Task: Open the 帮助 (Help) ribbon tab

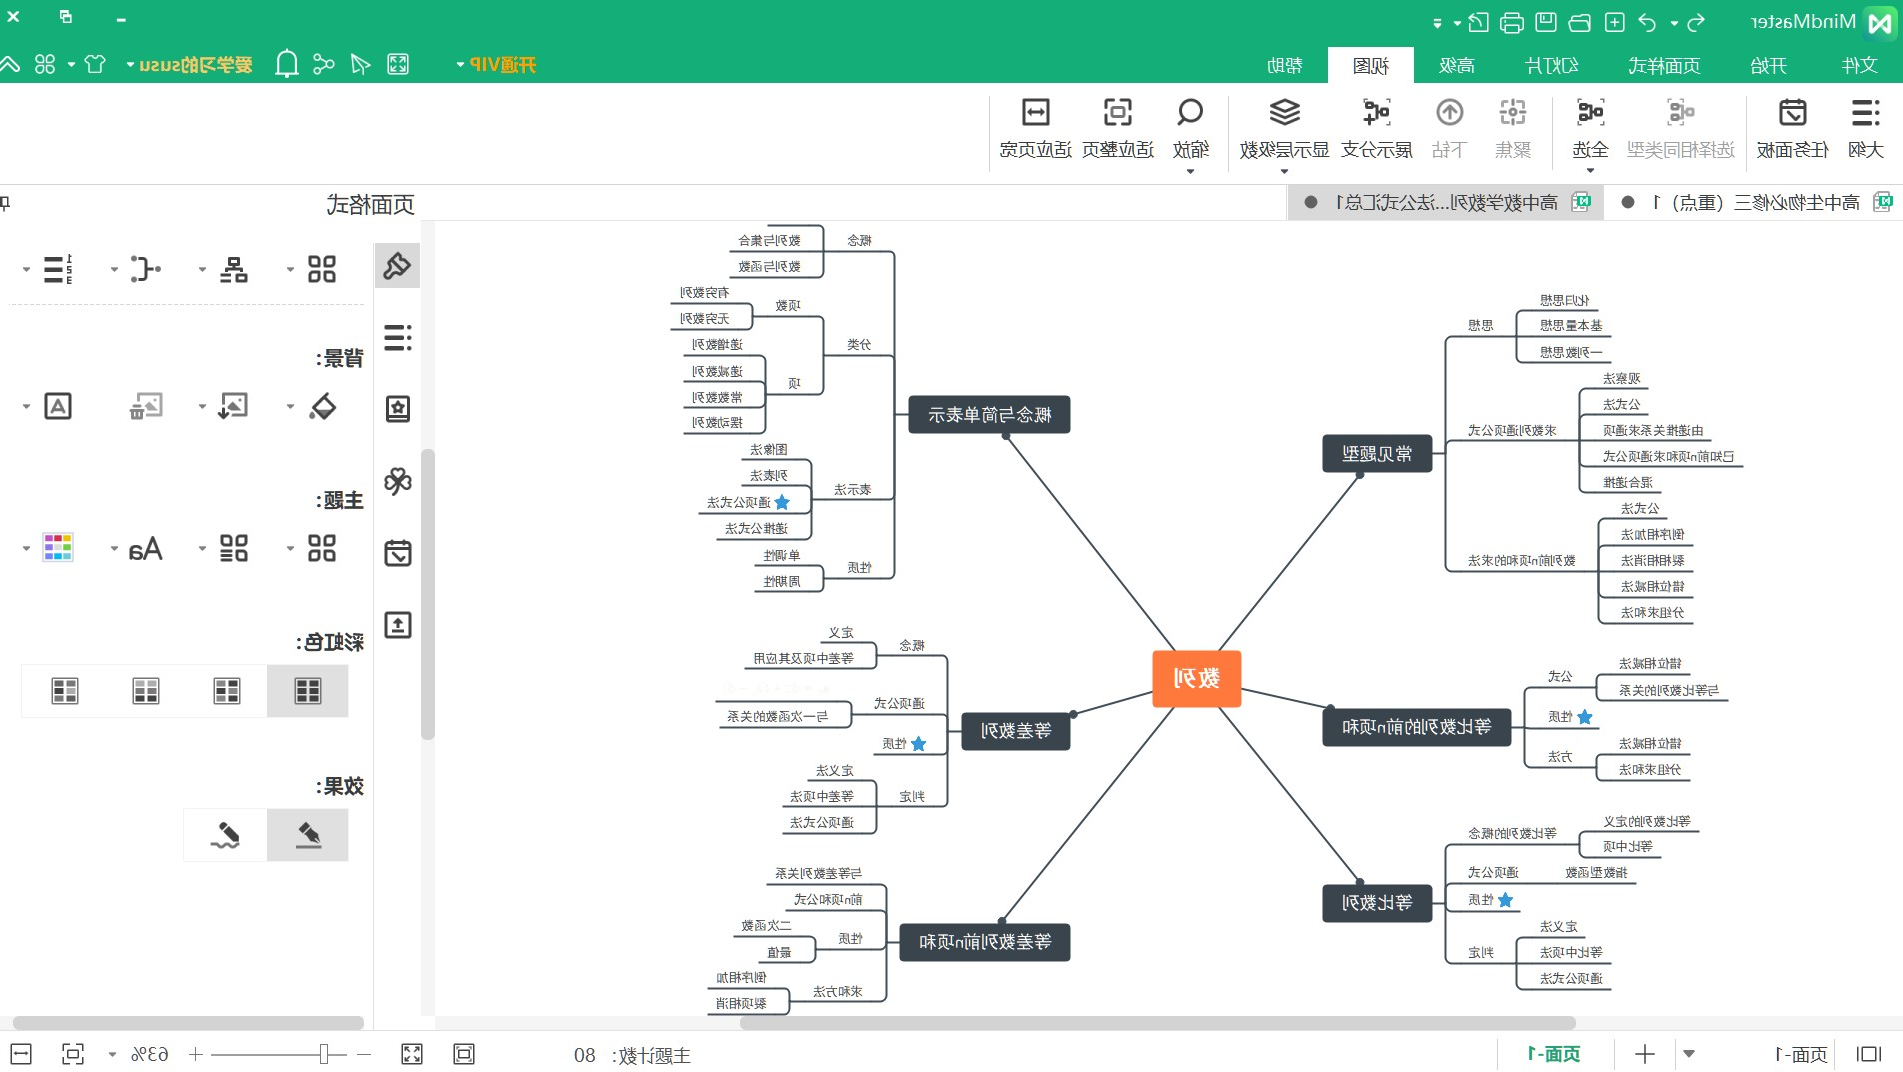Action: [1285, 65]
